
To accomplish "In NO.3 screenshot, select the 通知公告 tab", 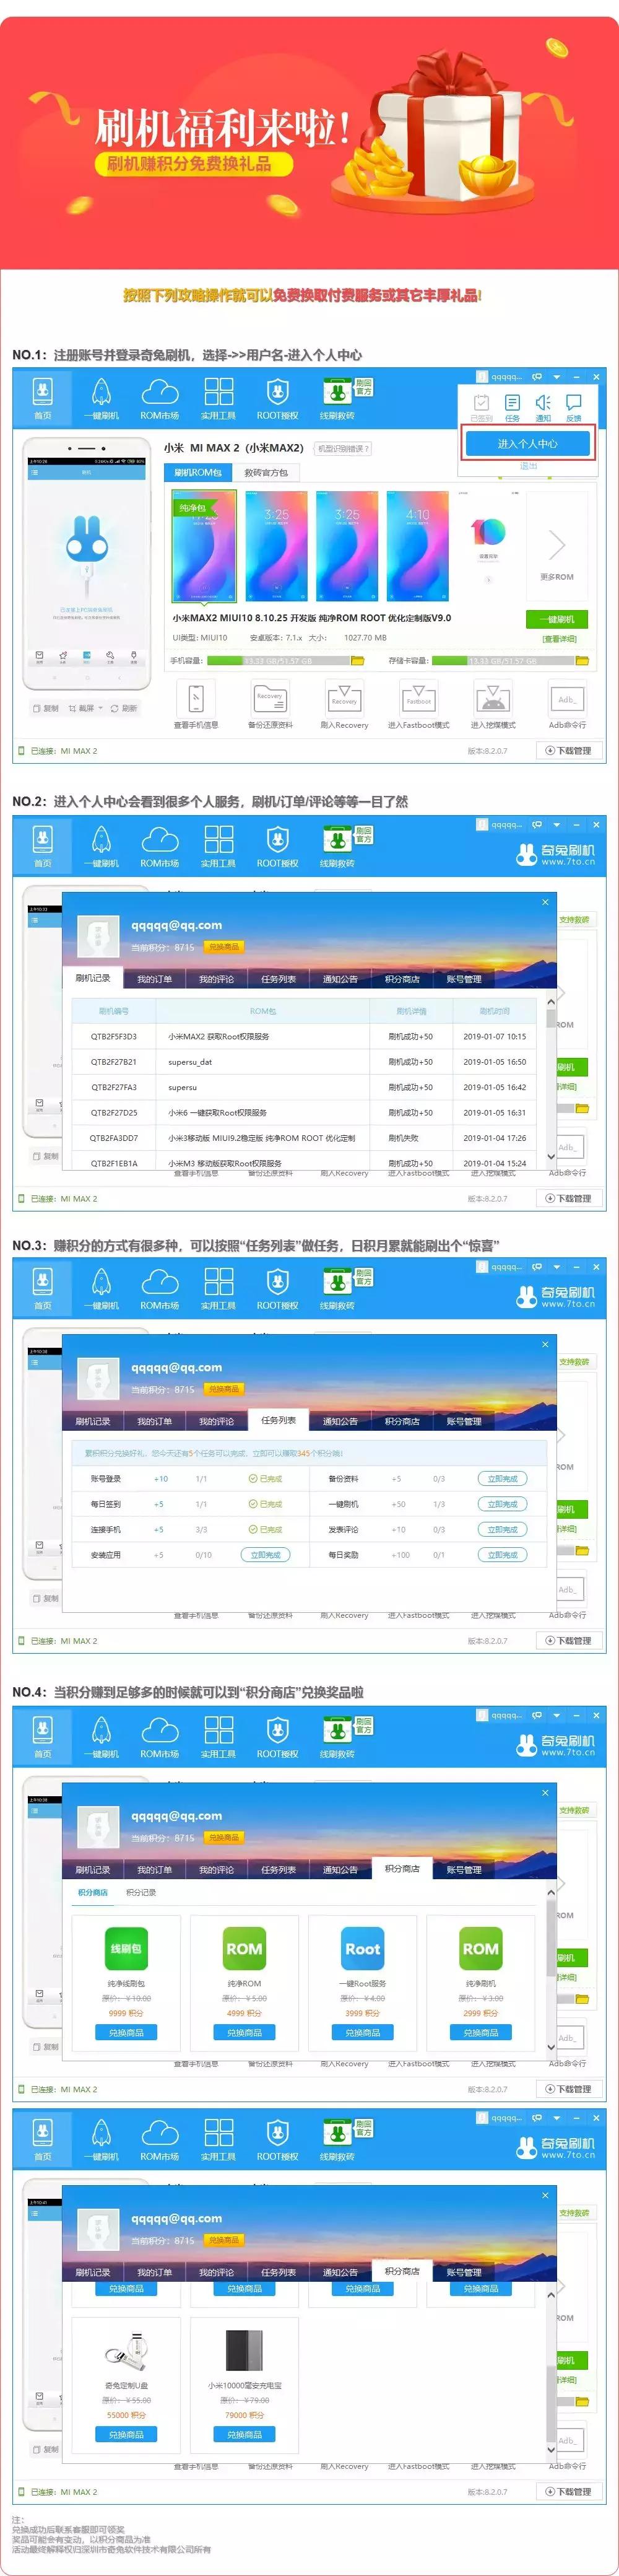I will [x=340, y=1421].
